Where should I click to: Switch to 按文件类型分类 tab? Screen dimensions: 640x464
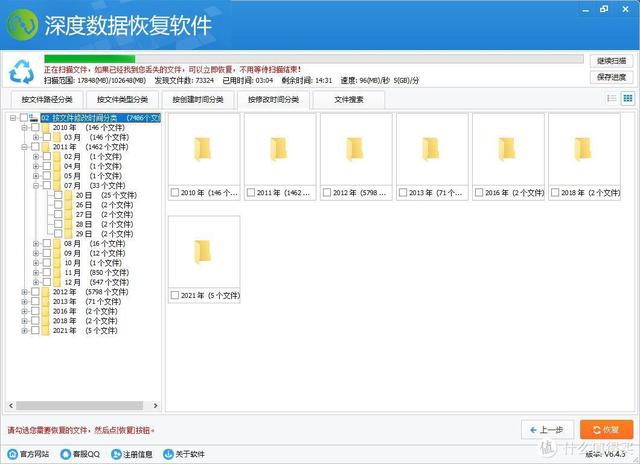[x=122, y=100]
